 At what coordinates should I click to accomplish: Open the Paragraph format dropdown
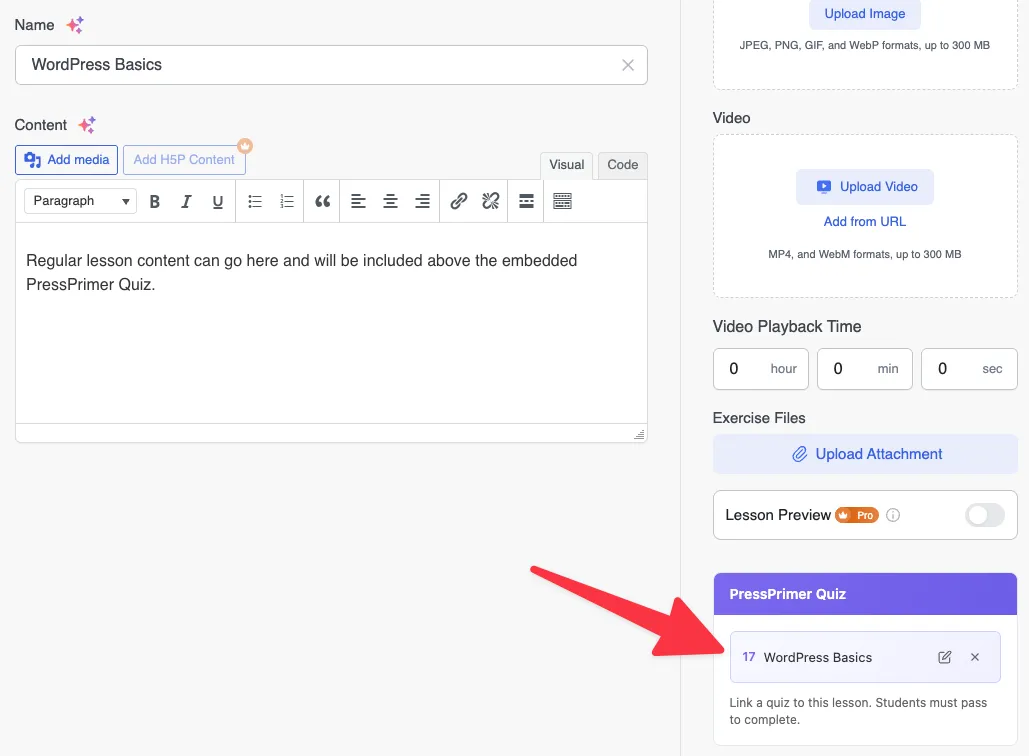click(x=80, y=201)
